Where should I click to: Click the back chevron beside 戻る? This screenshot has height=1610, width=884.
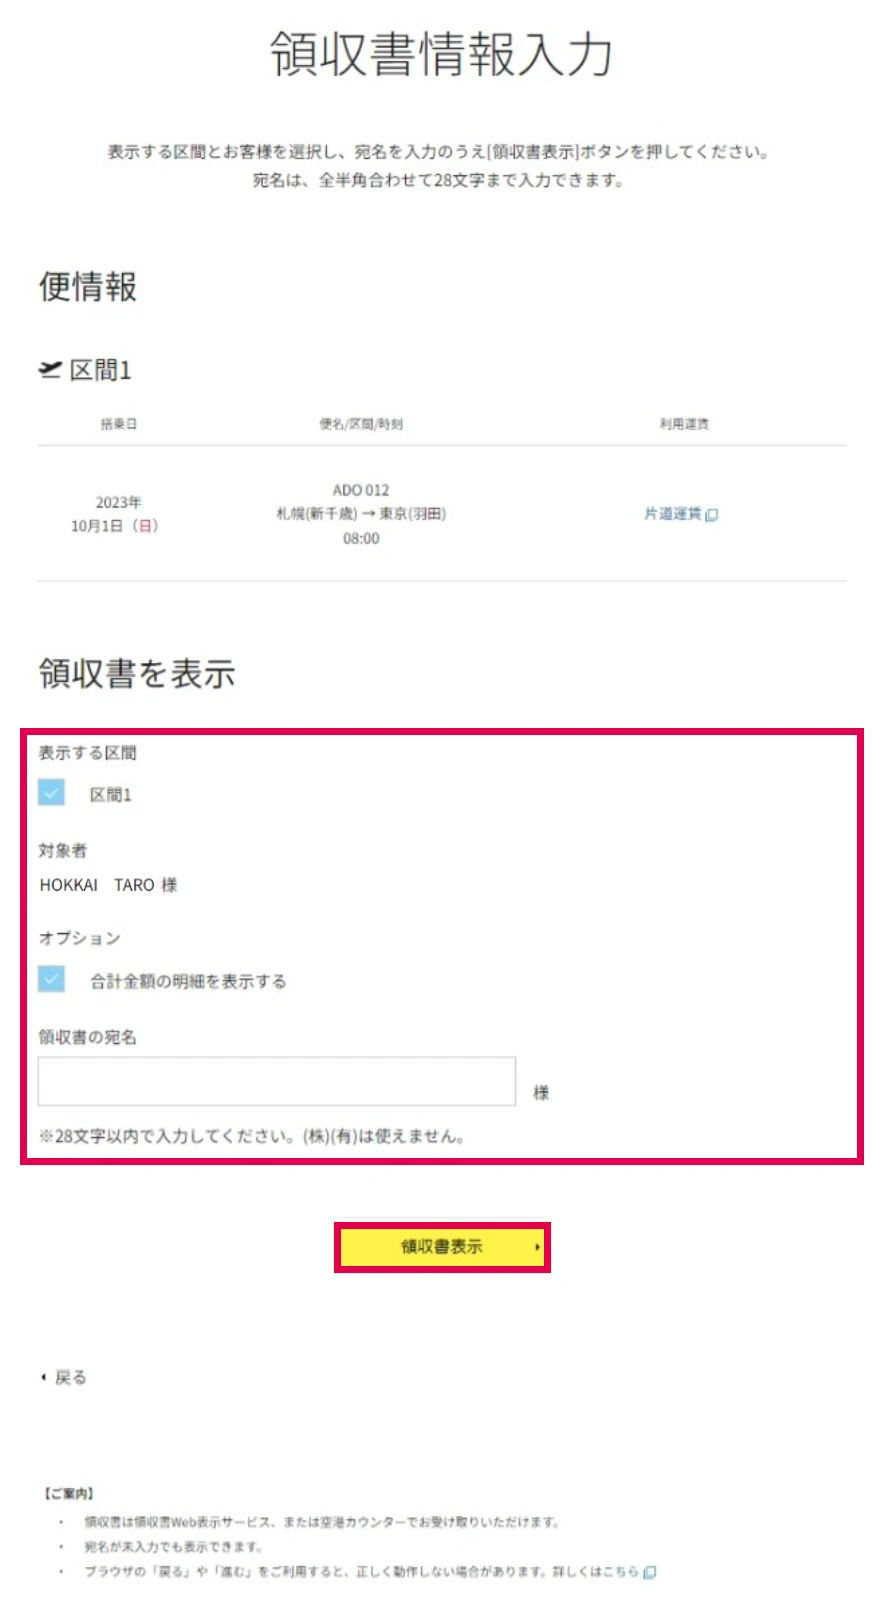pyautogui.click(x=43, y=1377)
